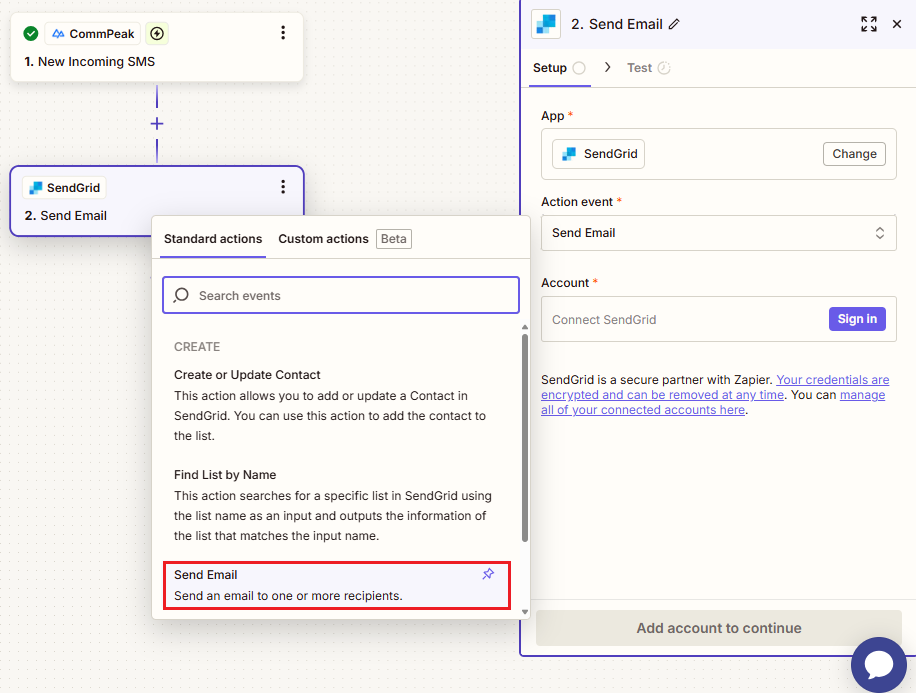Open the SendGrid step three-dot menu
Image resolution: width=916 pixels, height=693 pixels.
[x=283, y=187]
